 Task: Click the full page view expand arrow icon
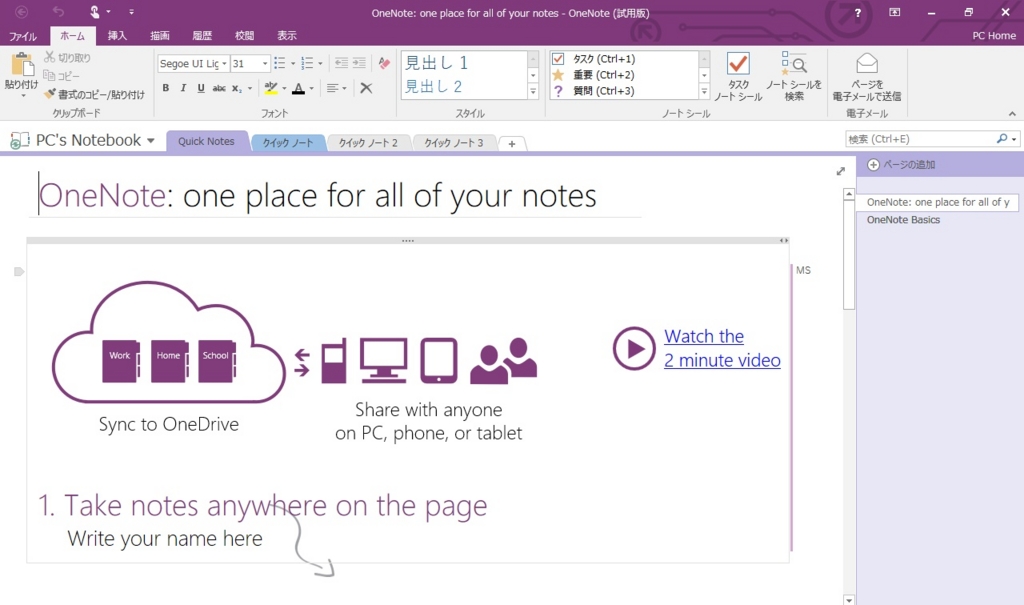pyautogui.click(x=840, y=171)
